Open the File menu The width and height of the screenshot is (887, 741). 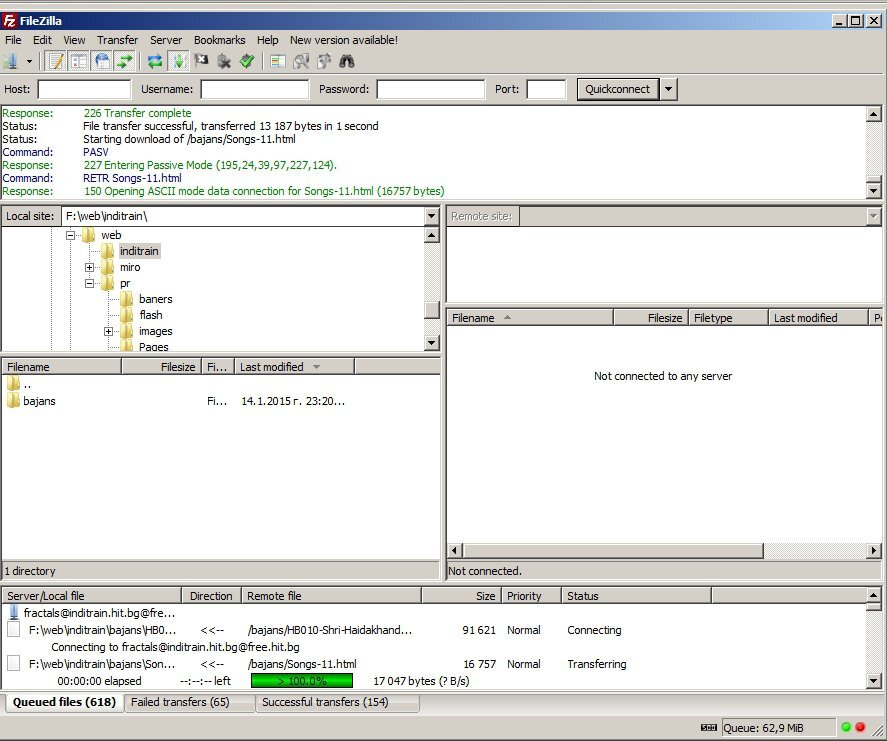[x=13, y=40]
